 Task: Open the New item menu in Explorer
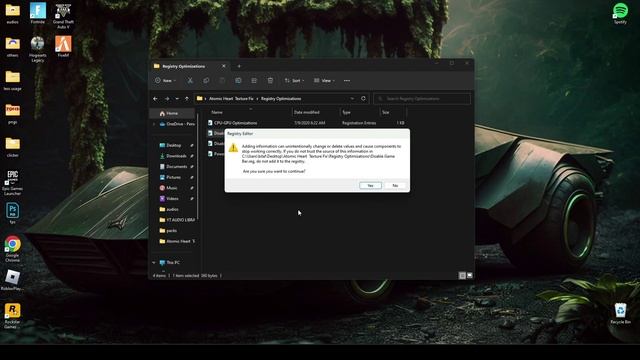165,80
